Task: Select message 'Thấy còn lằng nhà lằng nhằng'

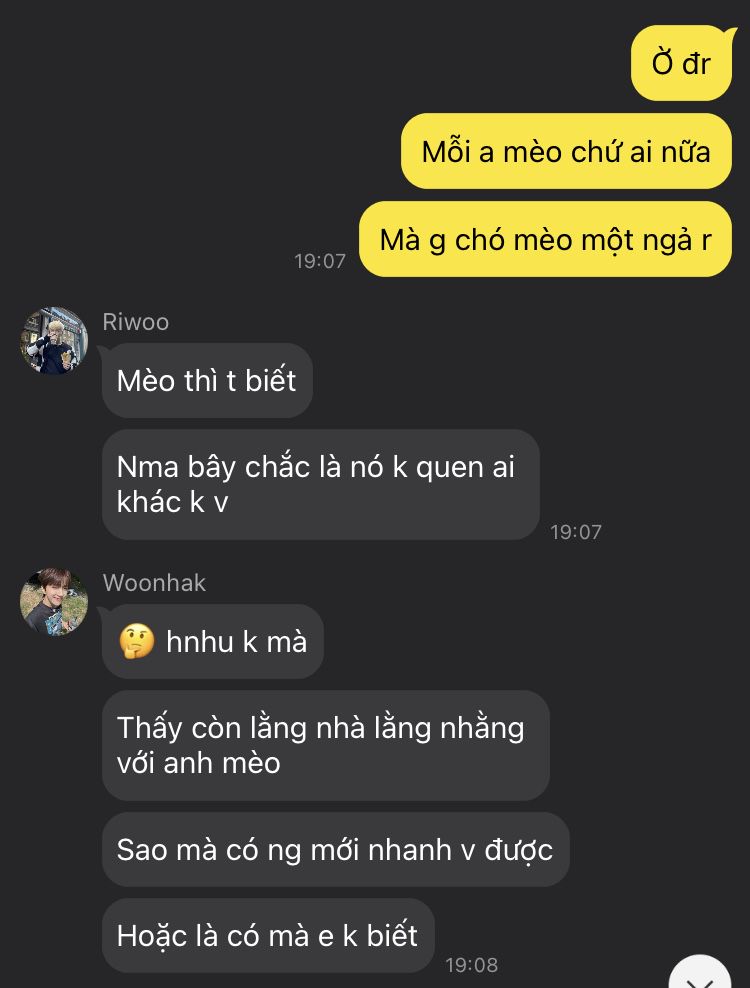Action: click(x=326, y=745)
